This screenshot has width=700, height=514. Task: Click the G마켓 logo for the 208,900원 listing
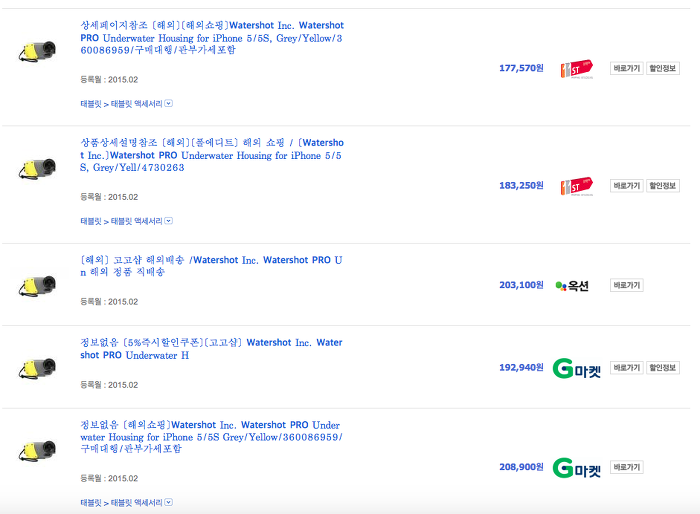tap(577, 467)
